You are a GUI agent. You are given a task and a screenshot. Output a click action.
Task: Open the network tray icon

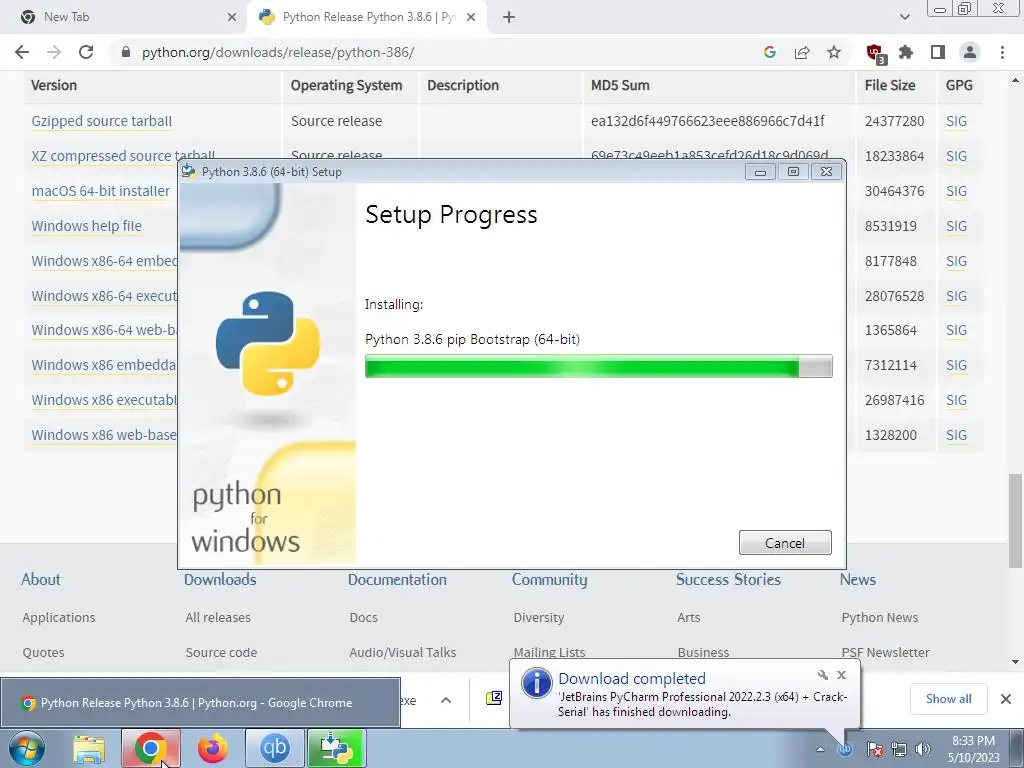[899, 749]
